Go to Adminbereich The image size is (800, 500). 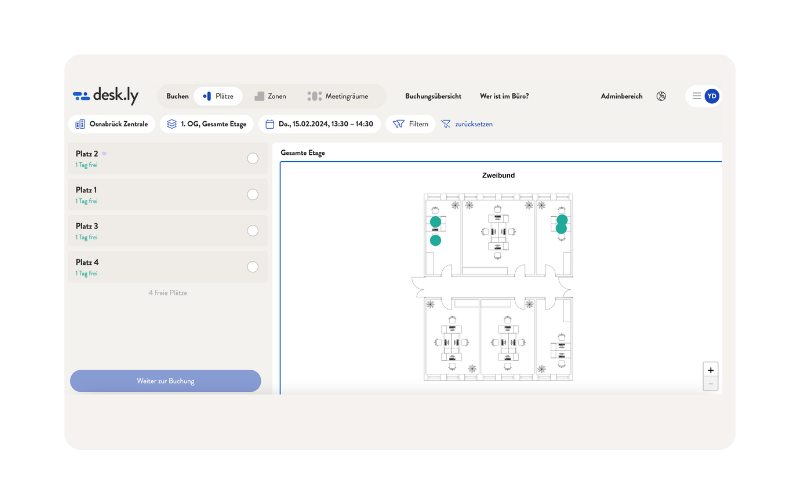[x=621, y=96]
